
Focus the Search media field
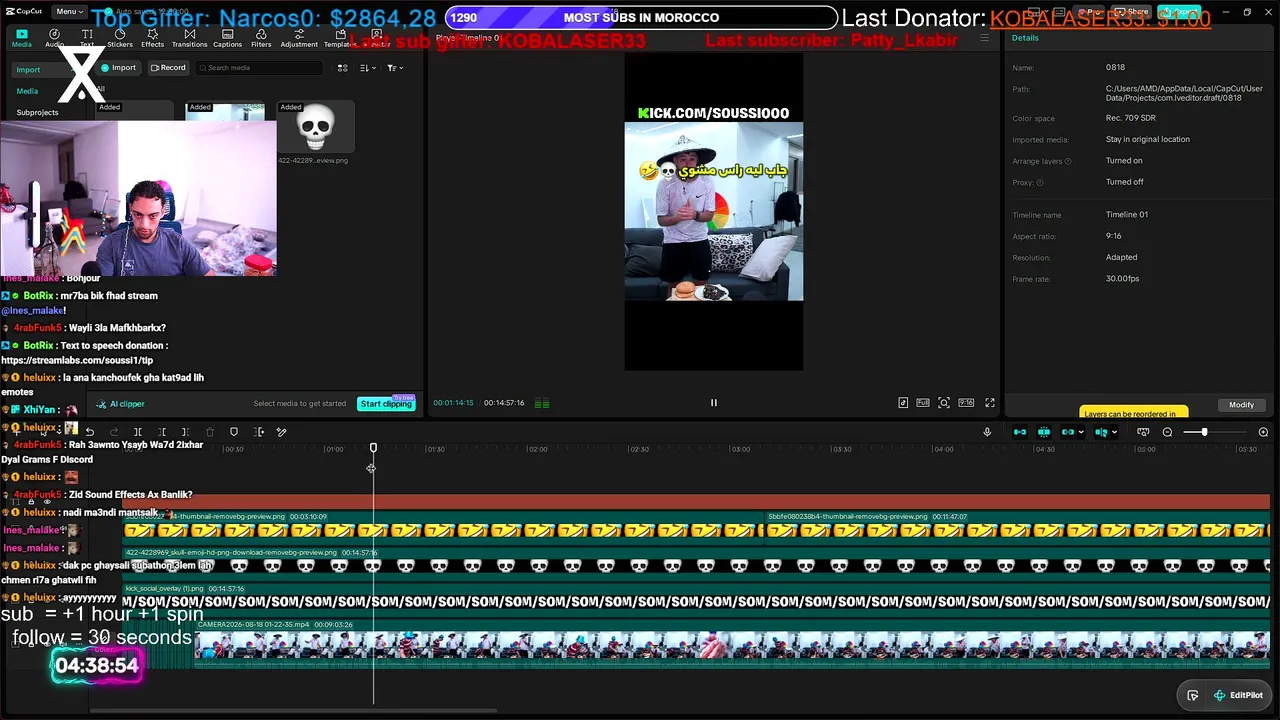260,68
